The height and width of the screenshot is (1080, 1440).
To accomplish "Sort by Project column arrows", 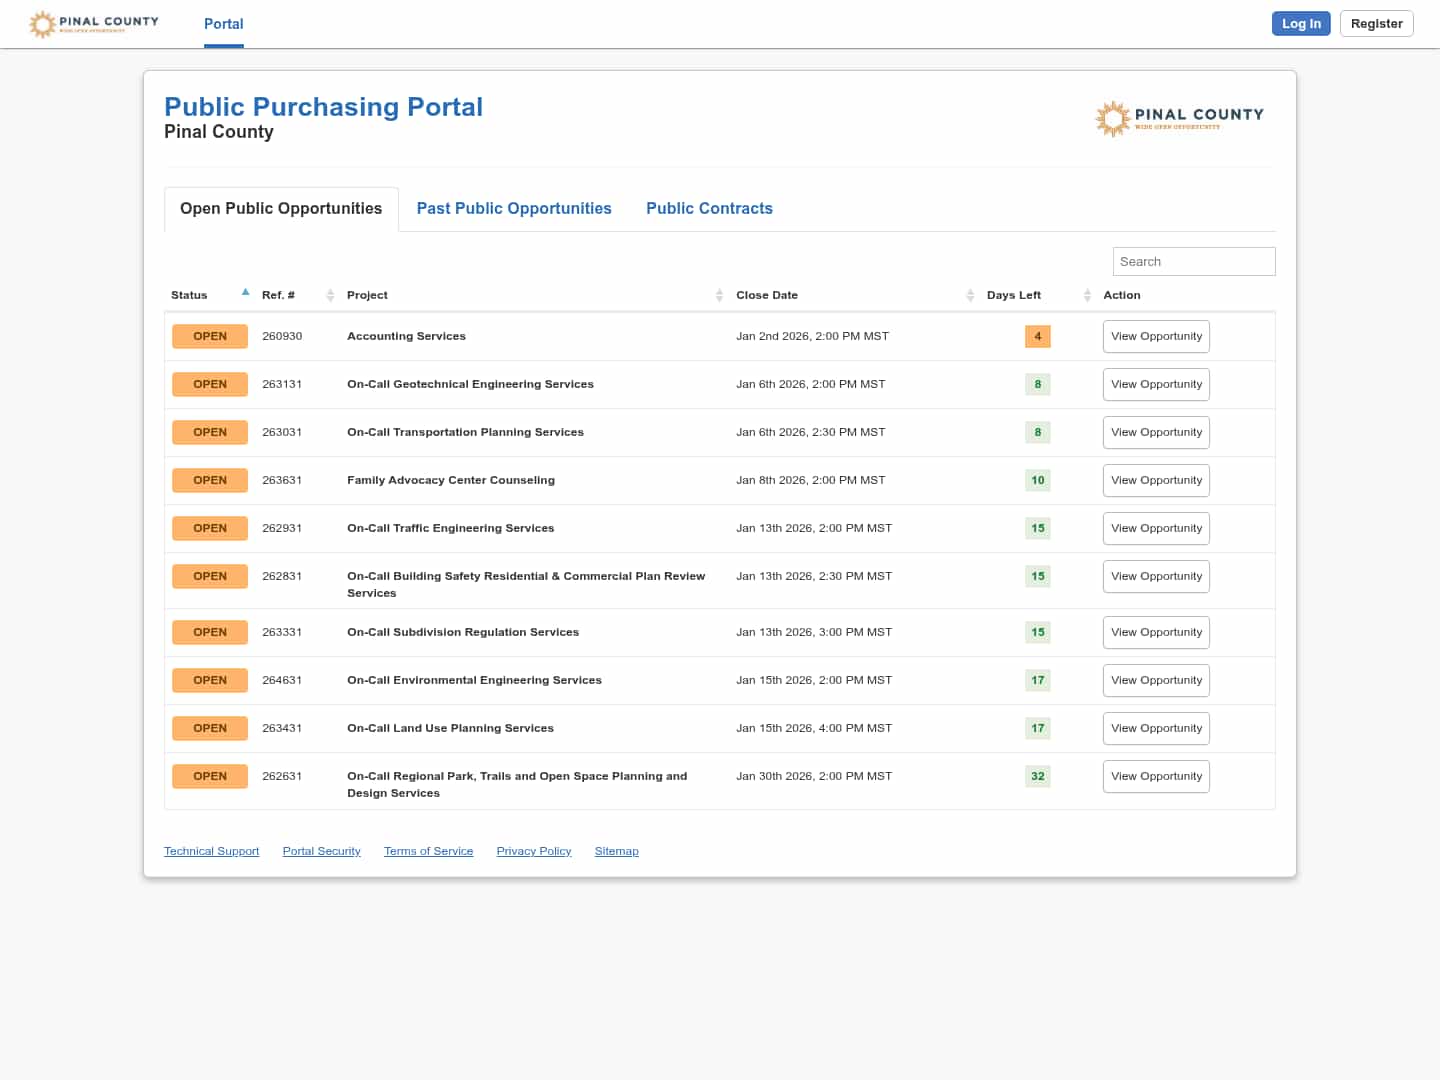I will pos(719,295).
